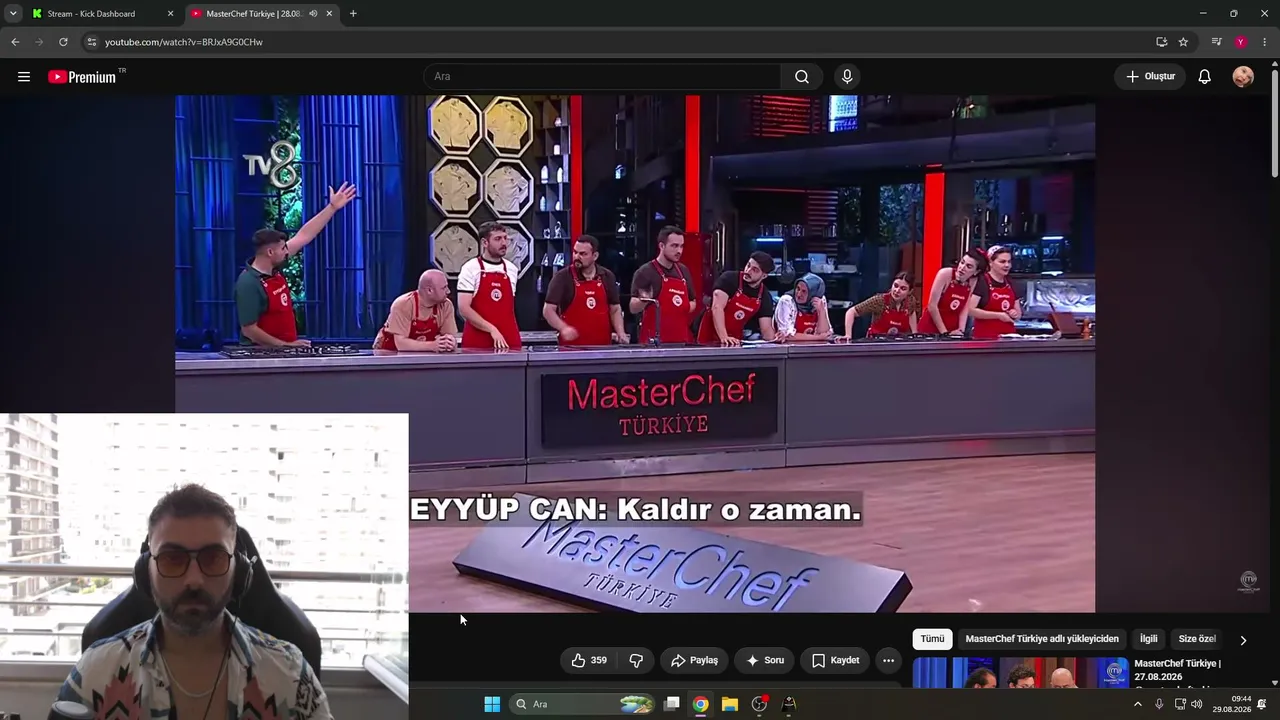Open the recommended MasterChef video thumbnail
The height and width of the screenshot is (720, 1280).
tap(1020, 673)
